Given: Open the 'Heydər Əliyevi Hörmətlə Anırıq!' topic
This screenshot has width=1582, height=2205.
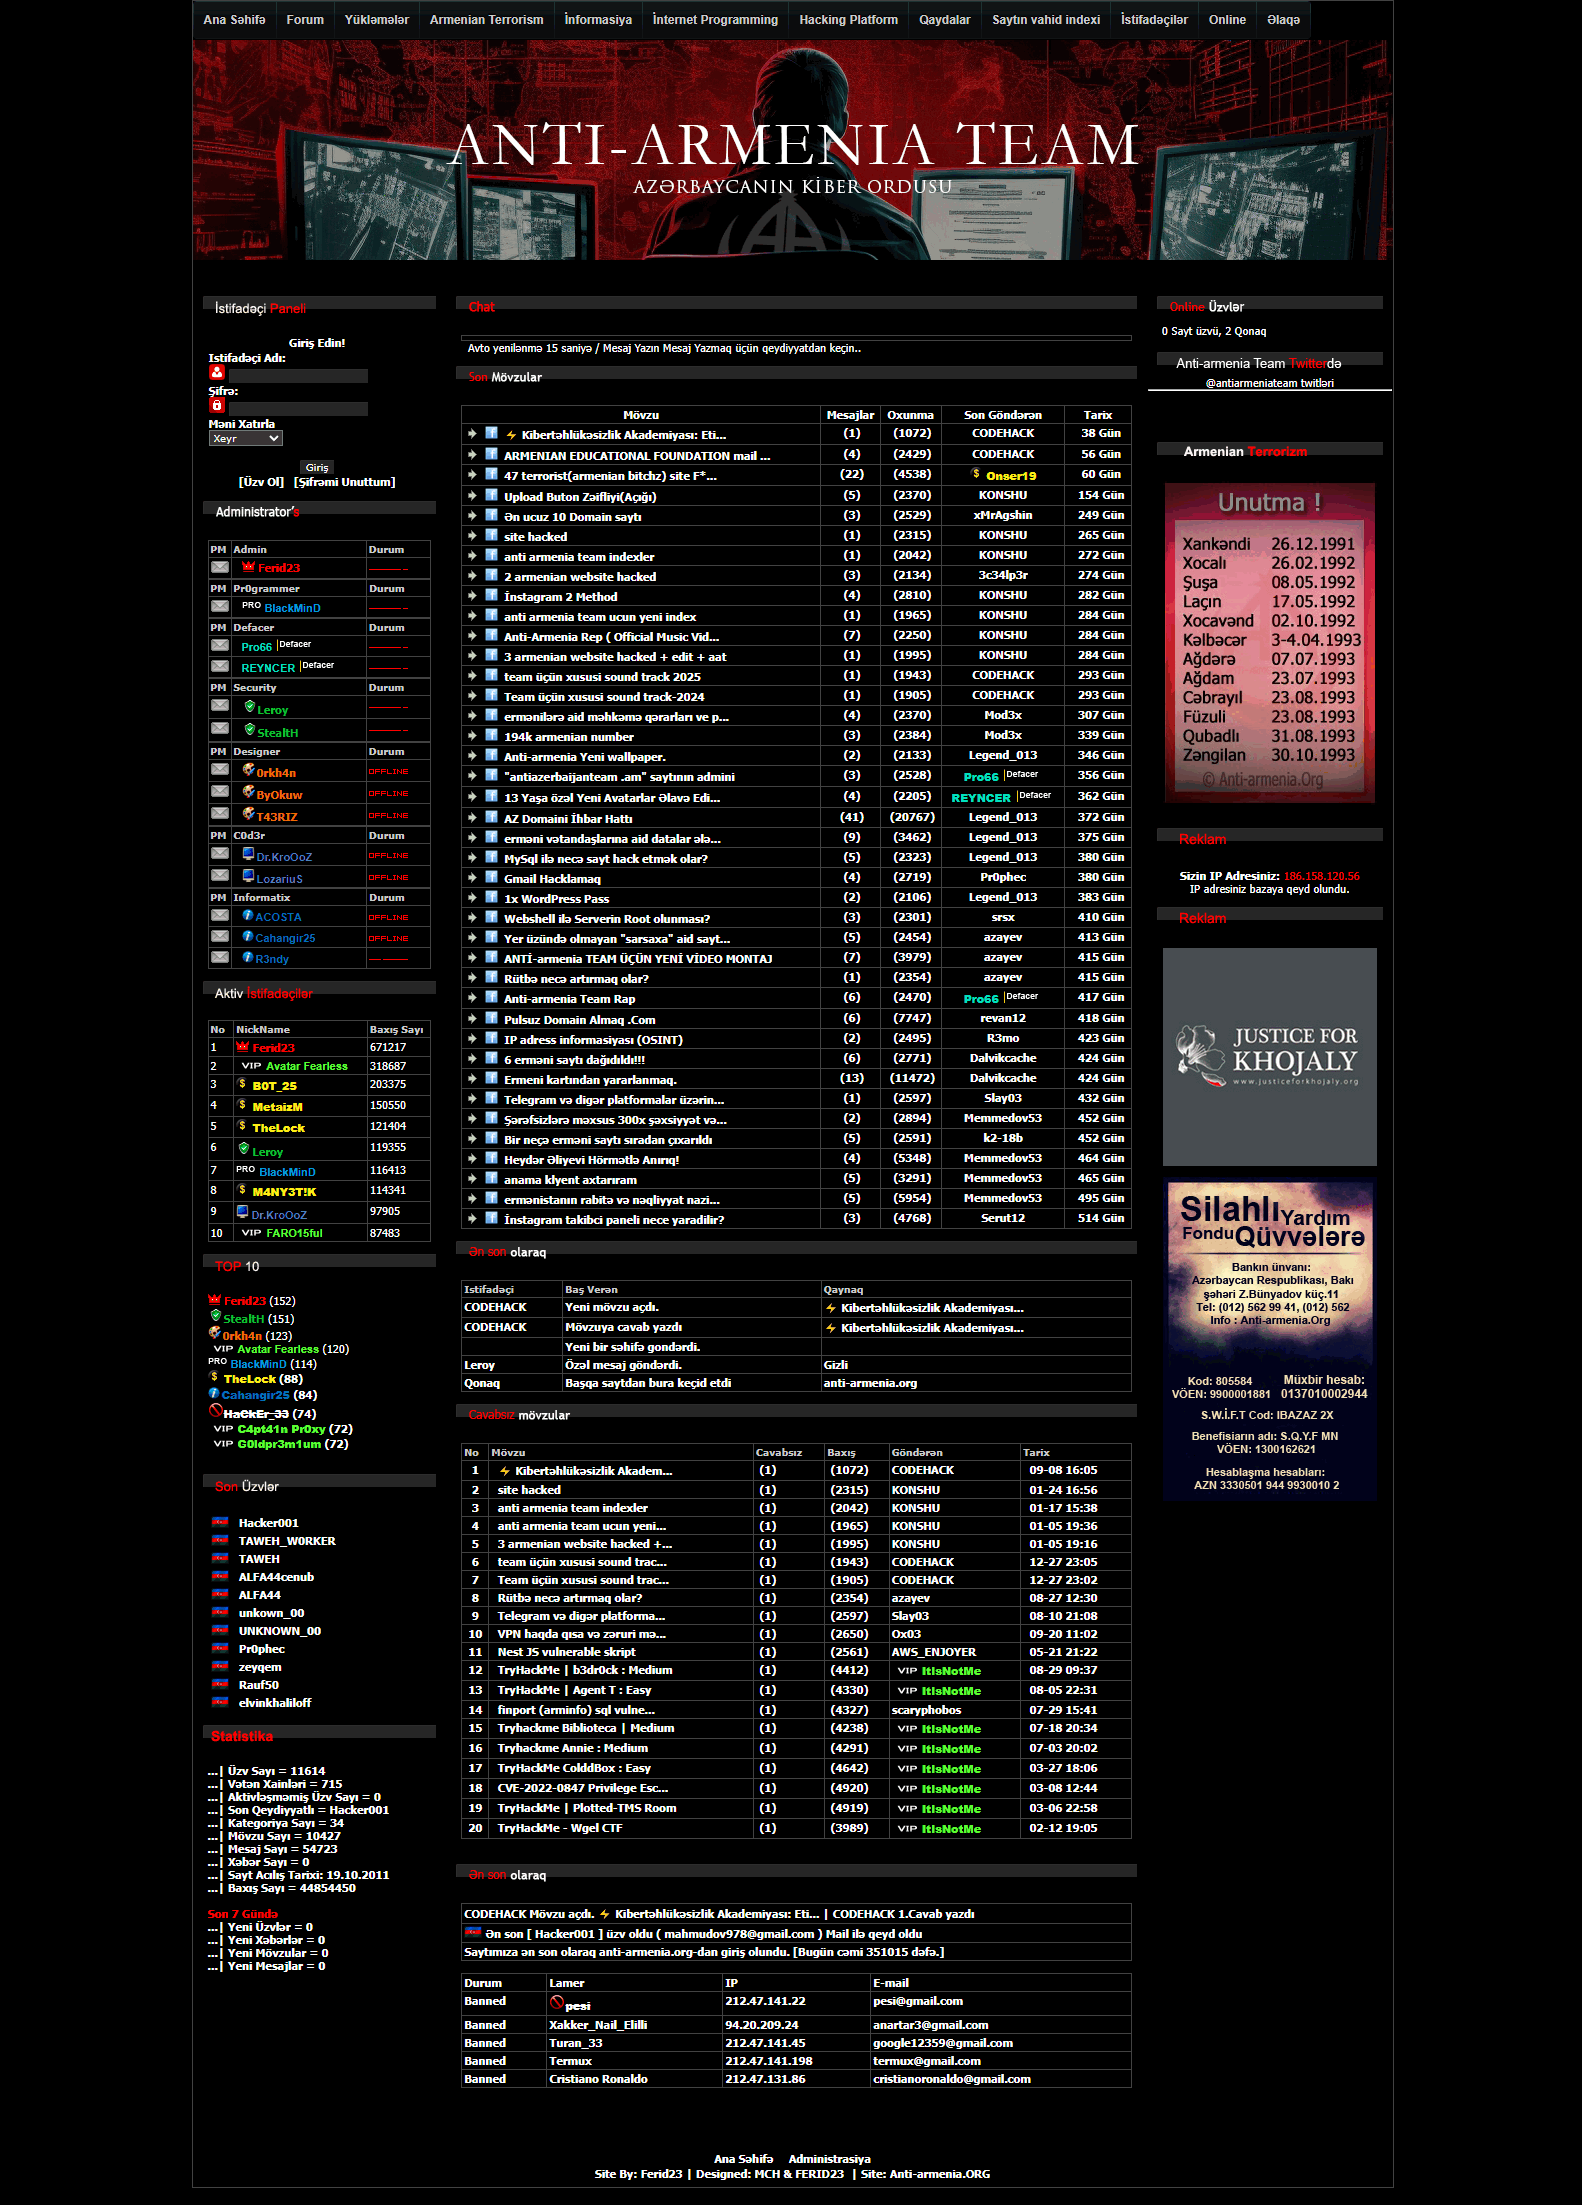Looking at the screenshot, I should [x=591, y=1159].
